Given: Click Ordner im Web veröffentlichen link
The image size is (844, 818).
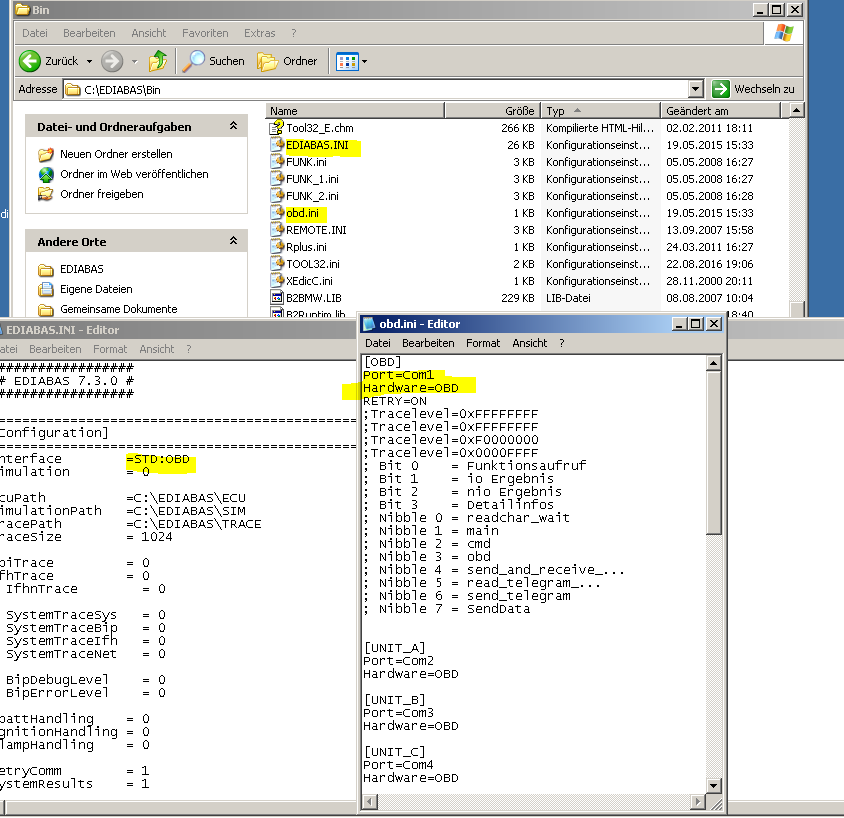Looking at the screenshot, I should tap(134, 174).
